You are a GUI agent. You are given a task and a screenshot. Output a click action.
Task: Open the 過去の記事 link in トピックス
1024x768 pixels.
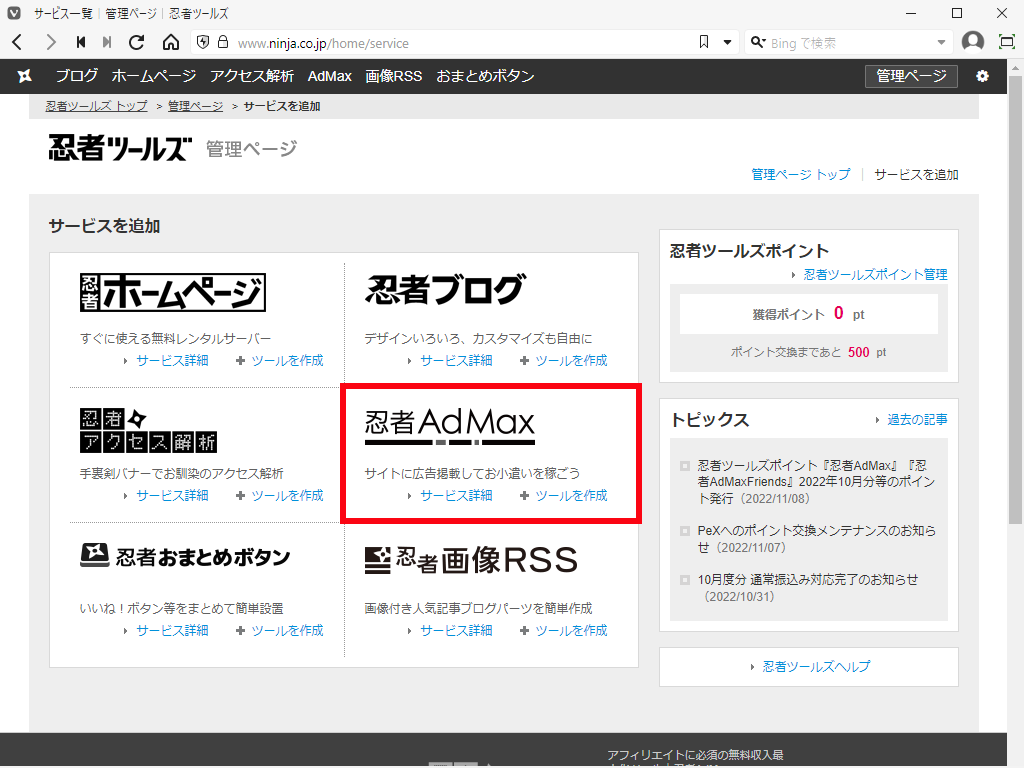(x=917, y=420)
